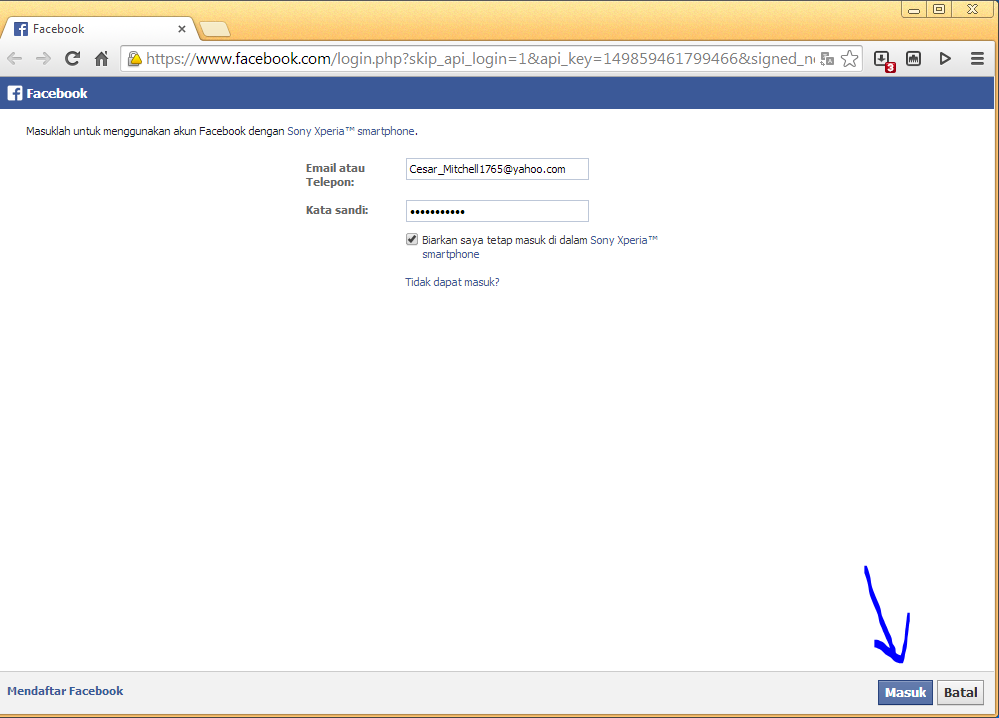Bookmark this page with the star icon
Viewport: 999px width, 718px height.
tap(849, 59)
